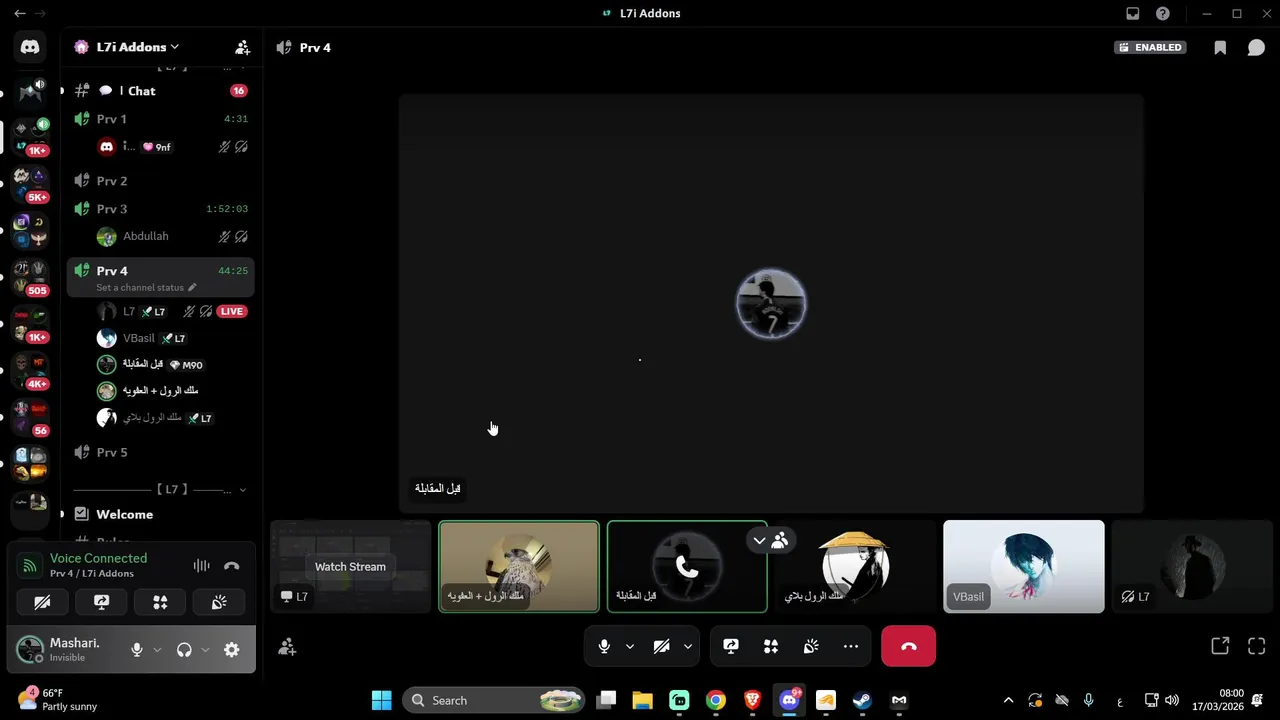Open the weather widget on taskbar
1280x720 pixels.
click(x=58, y=700)
